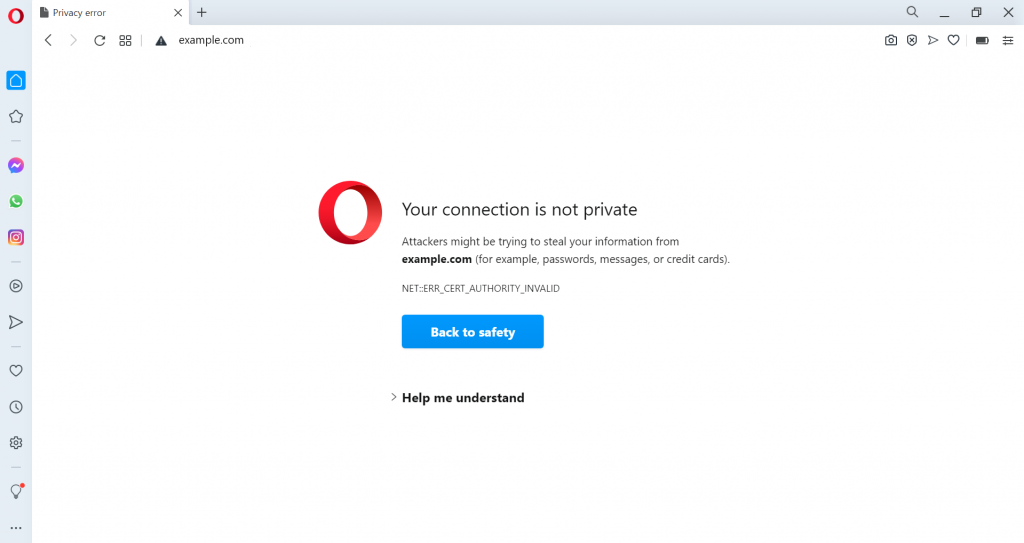The image size is (1024, 543).
Task: Expand the Help me understand section
Action: click(462, 398)
